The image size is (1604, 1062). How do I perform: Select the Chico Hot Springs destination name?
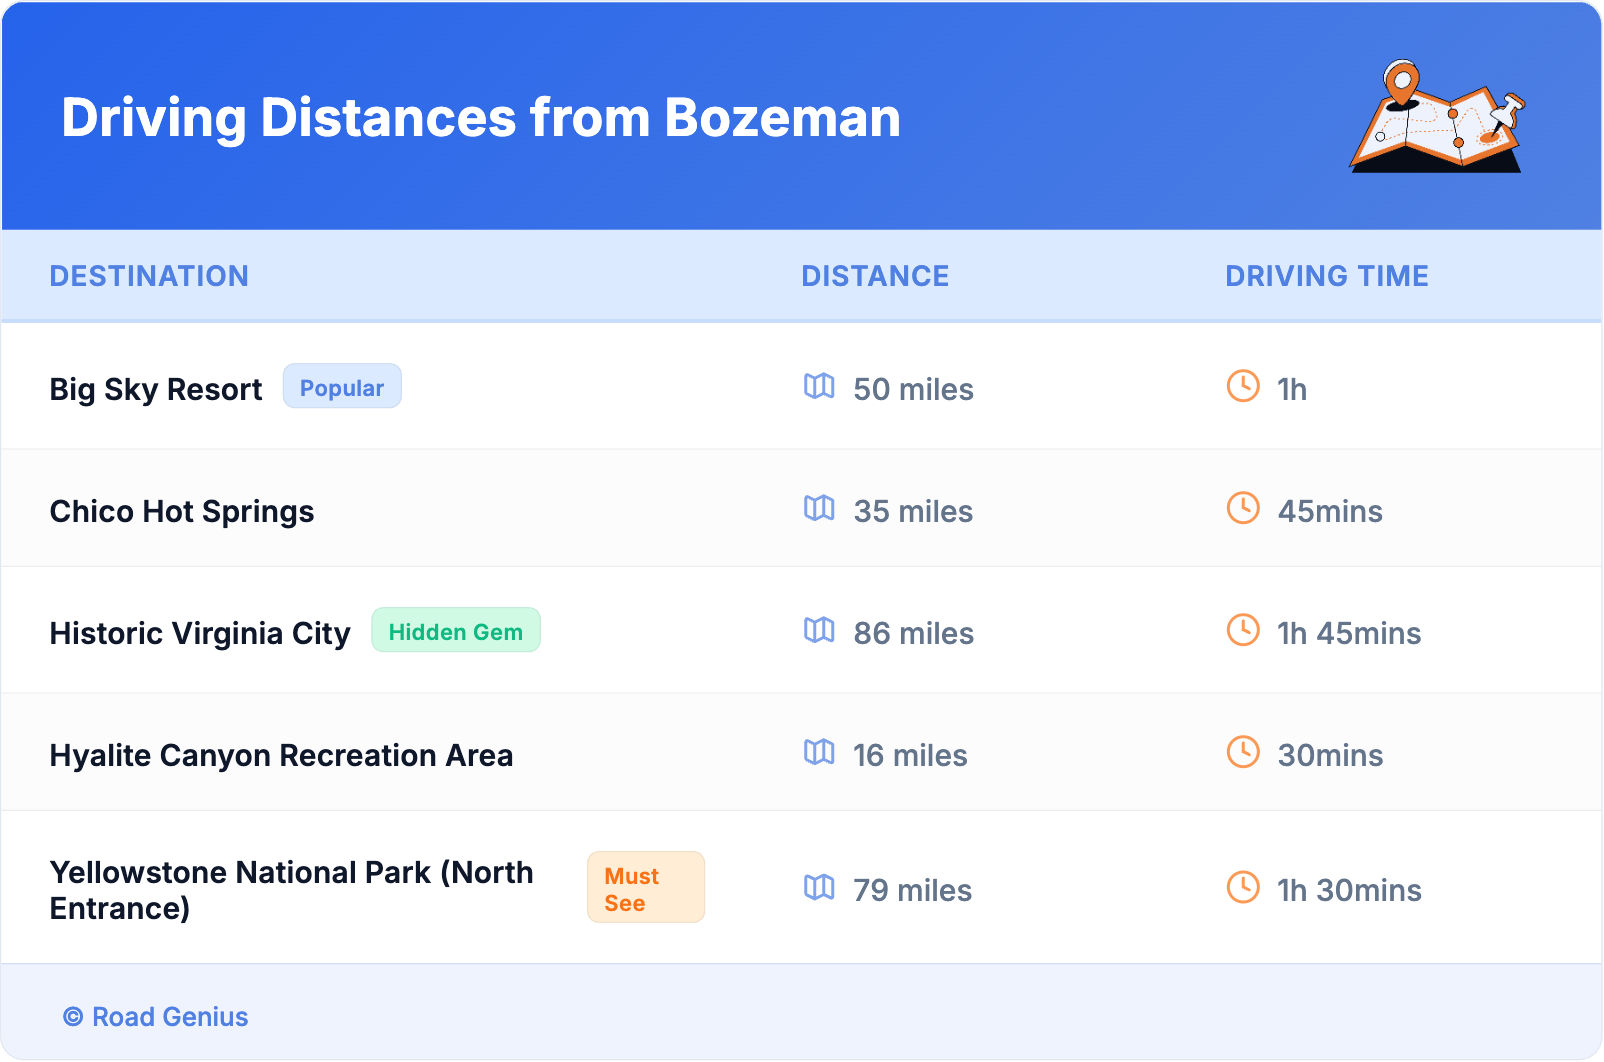pyautogui.click(x=182, y=511)
